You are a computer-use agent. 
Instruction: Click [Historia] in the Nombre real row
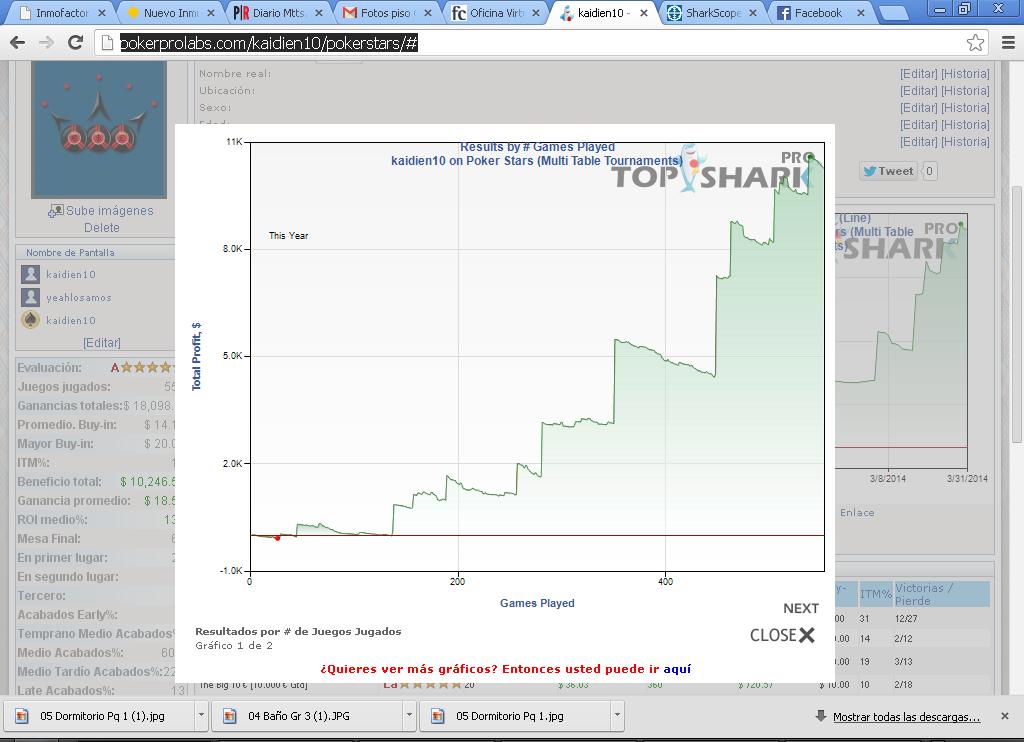[x=965, y=74]
